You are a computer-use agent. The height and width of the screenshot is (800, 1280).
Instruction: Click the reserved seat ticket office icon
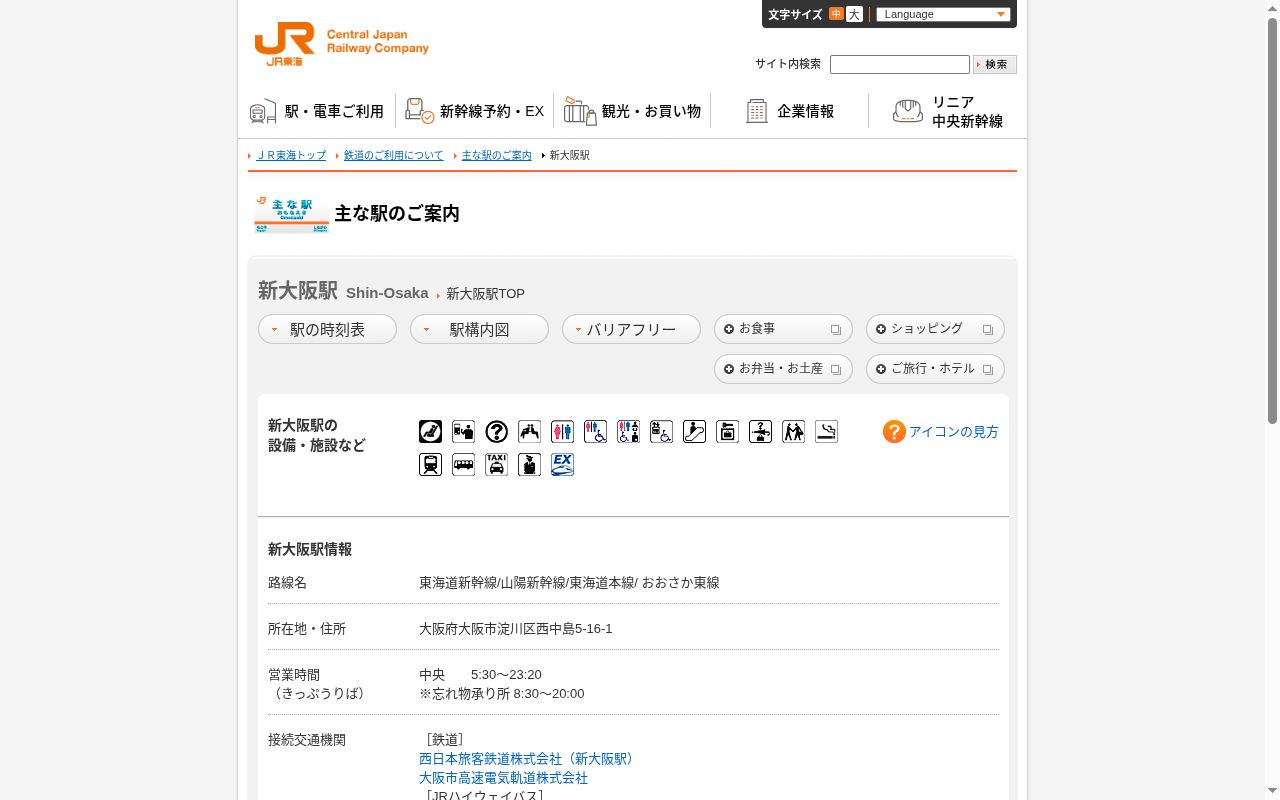[x=430, y=431]
